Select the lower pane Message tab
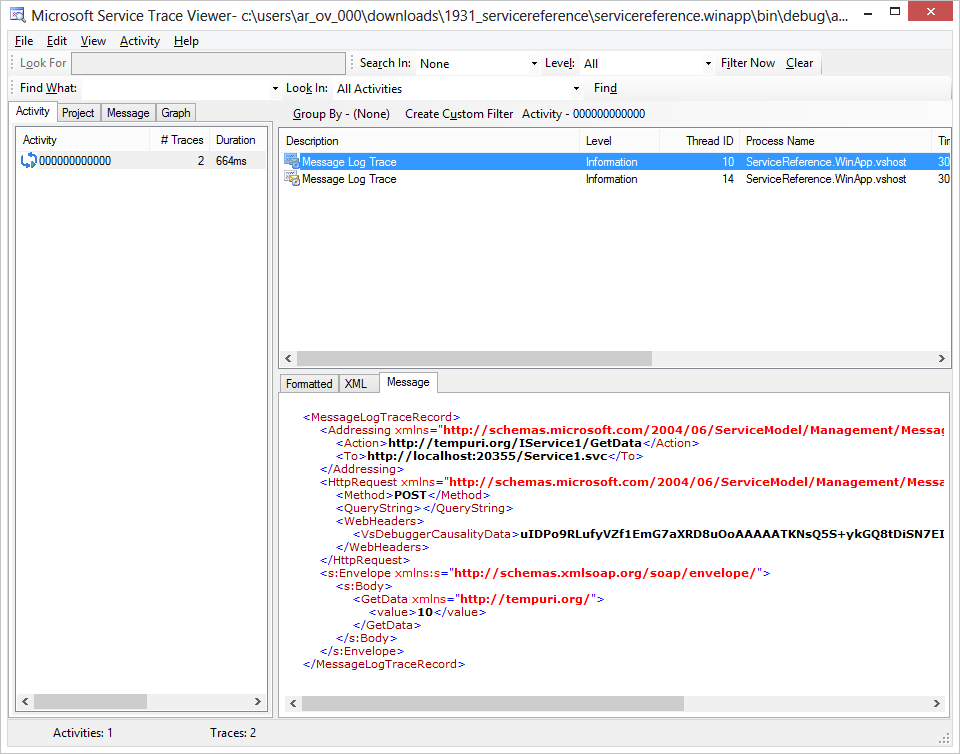960x754 pixels. click(x=408, y=383)
